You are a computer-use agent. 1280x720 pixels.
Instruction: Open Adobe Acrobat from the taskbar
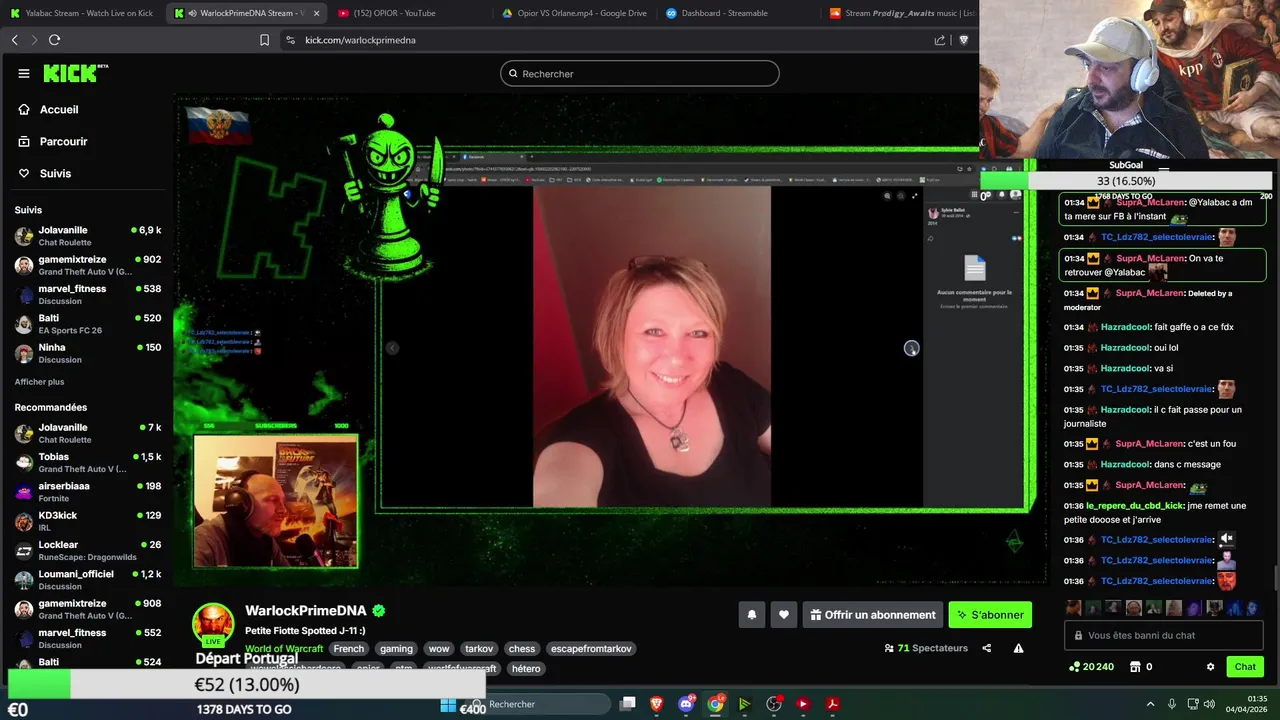(832, 704)
